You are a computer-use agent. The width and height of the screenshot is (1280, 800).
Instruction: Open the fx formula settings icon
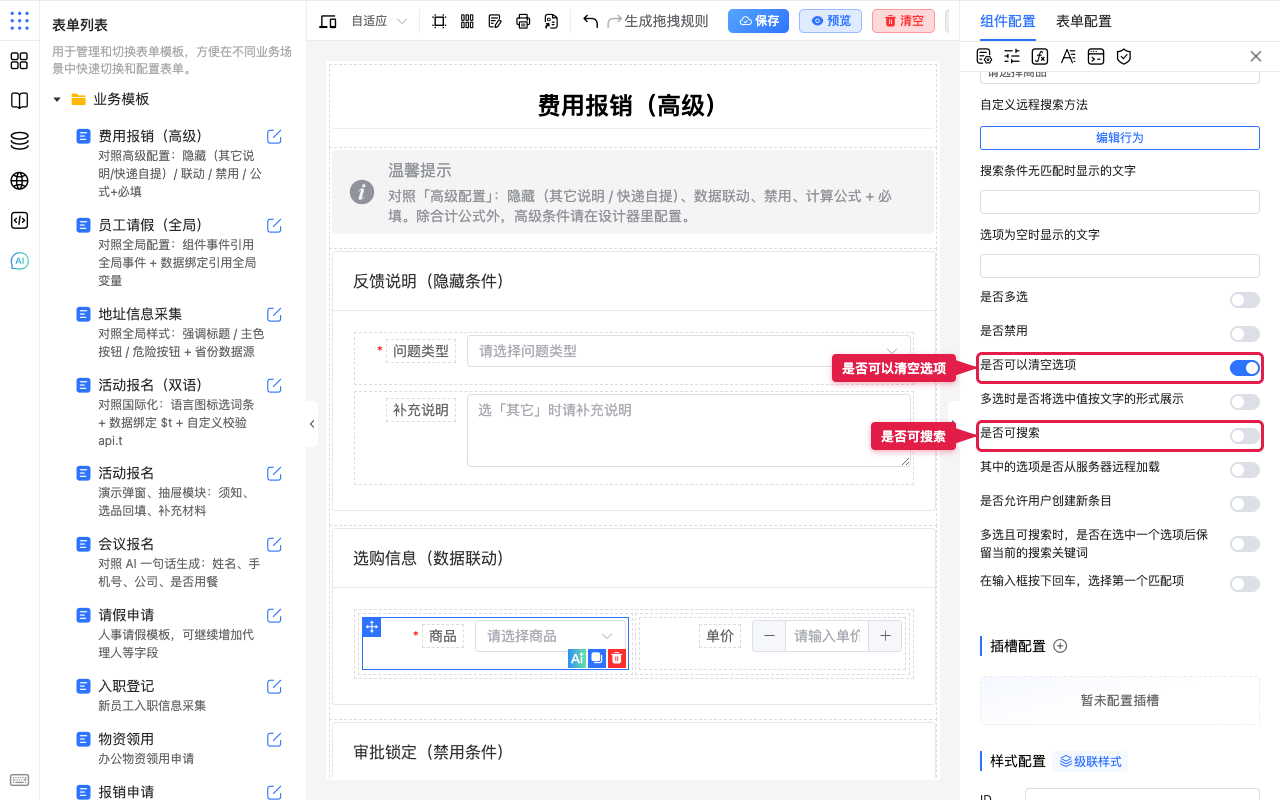tap(1040, 57)
